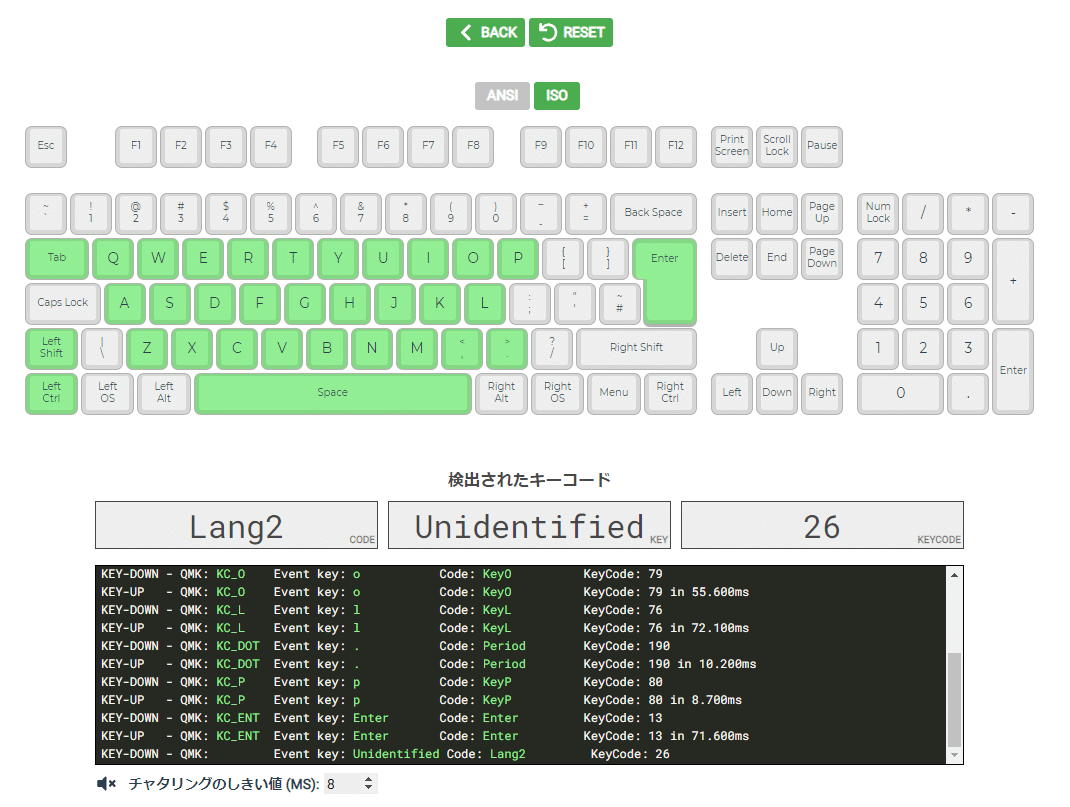This screenshot has width=1070, height=807.
Task: Click the Esc key
Action: pos(46,146)
